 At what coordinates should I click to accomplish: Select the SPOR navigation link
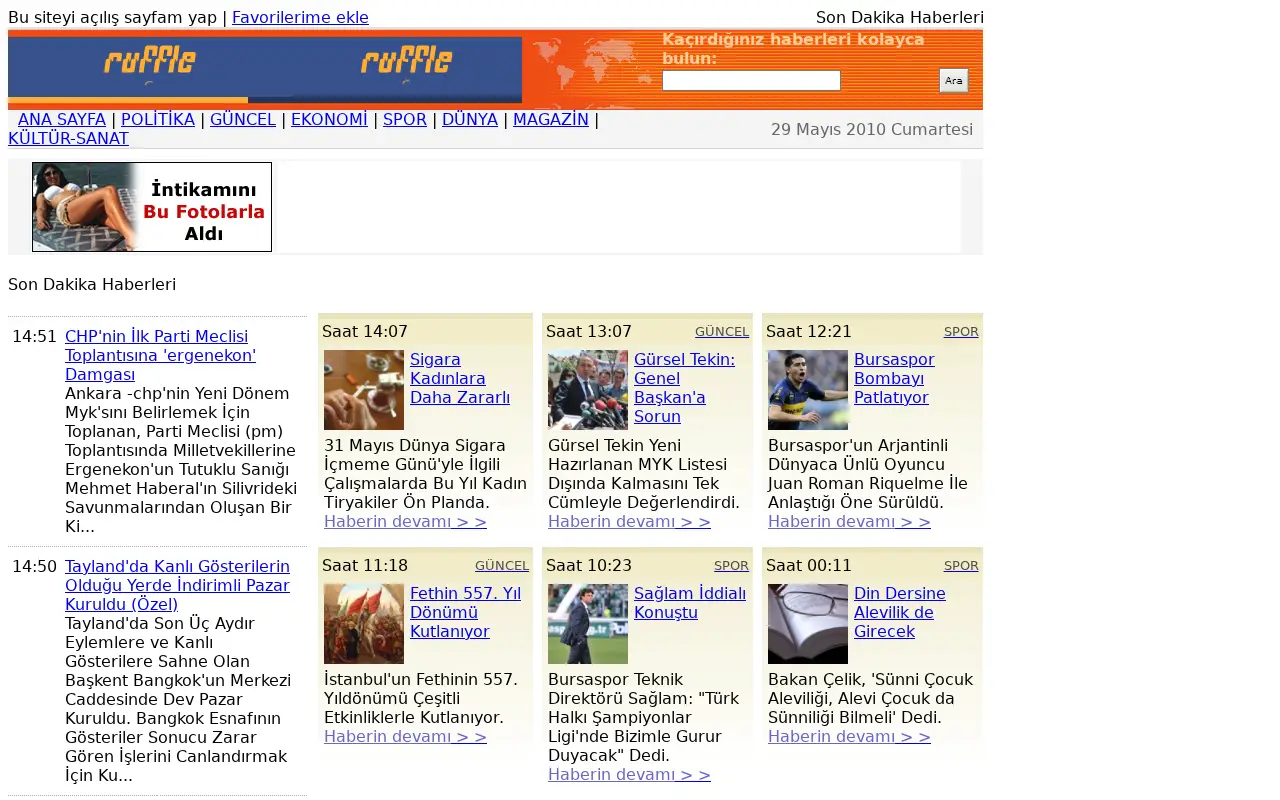405,119
